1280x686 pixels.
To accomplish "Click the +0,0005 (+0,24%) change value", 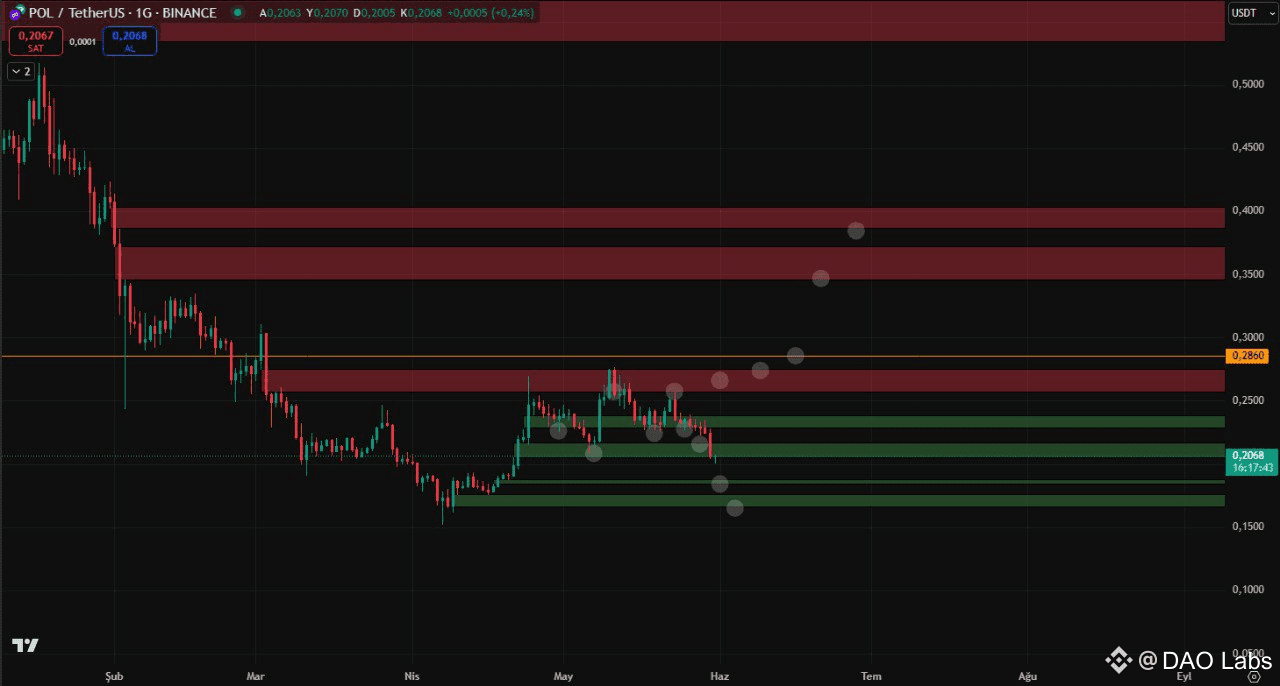I will [x=490, y=13].
